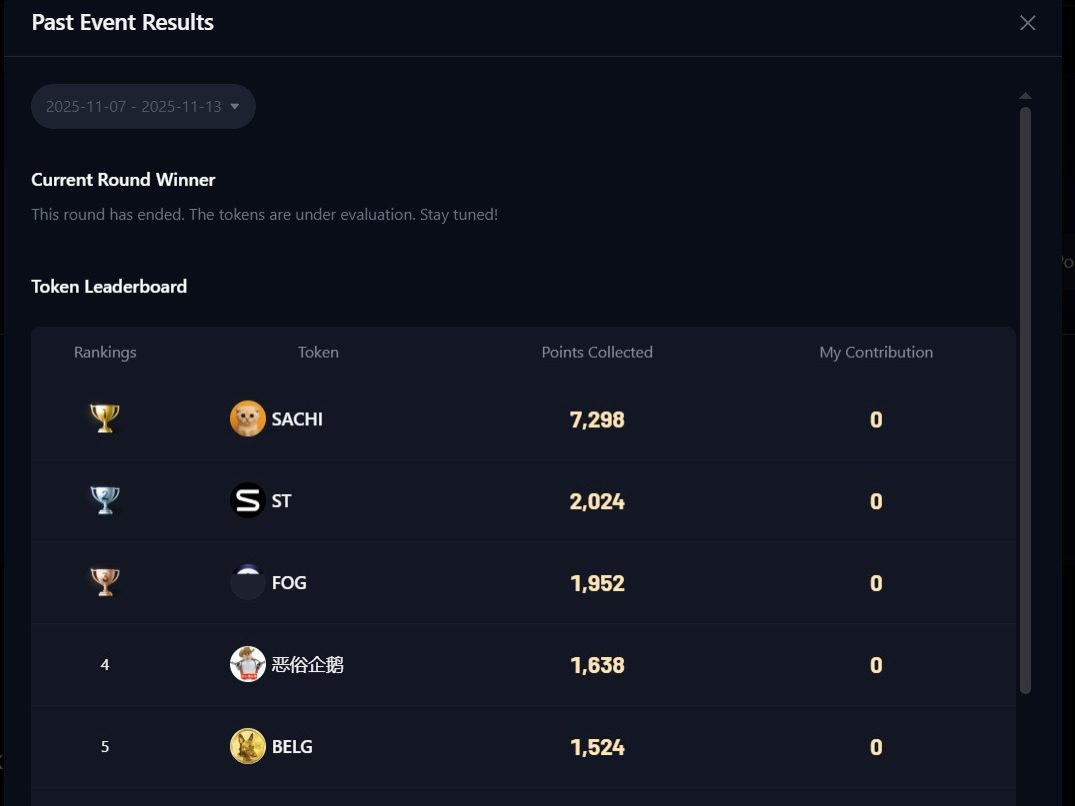Screen dimensions: 1075x806
Task: Click the dropdown arrow on date selector
Action: pyautogui.click(x=235, y=106)
